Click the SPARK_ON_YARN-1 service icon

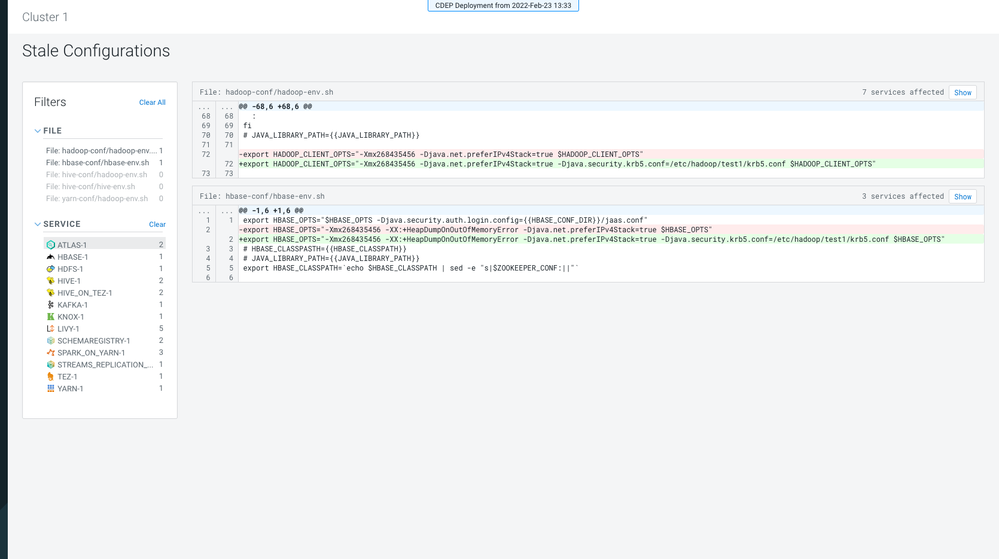pyautogui.click(x=50, y=352)
